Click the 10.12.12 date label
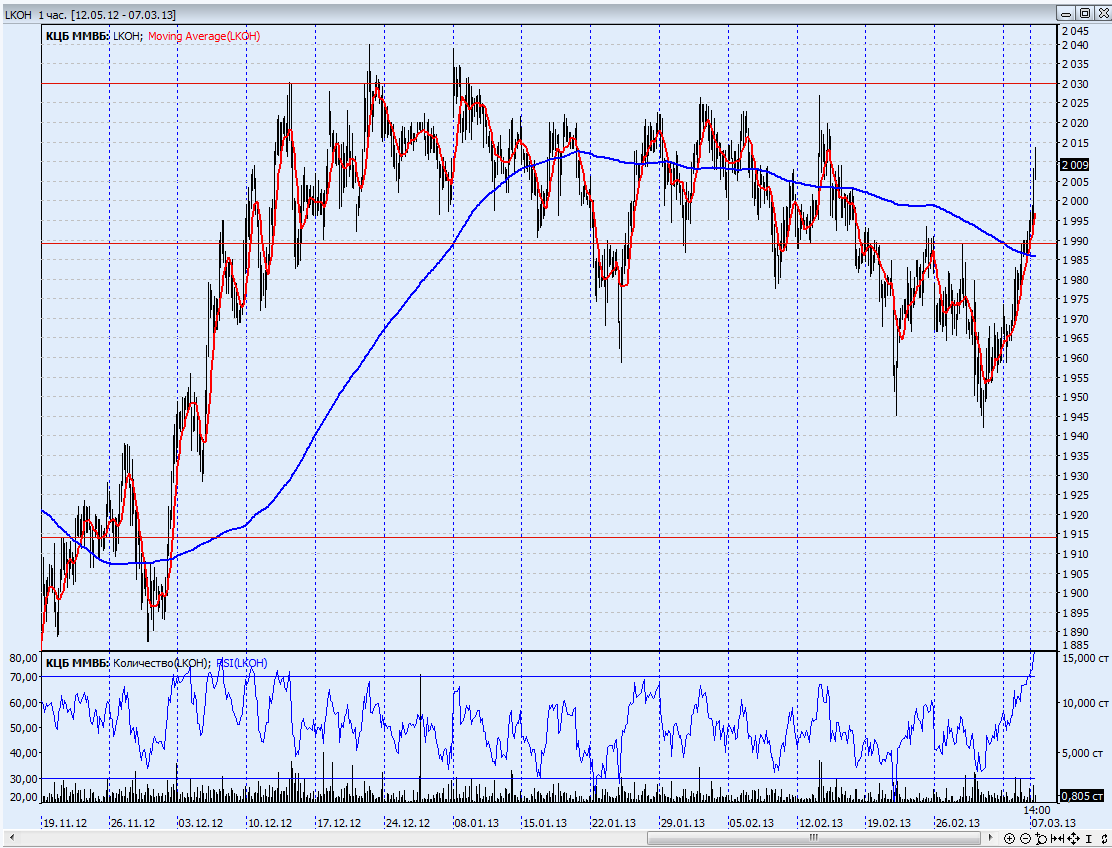The width and height of the screenshot is (1112, 848). pos(270,823)
